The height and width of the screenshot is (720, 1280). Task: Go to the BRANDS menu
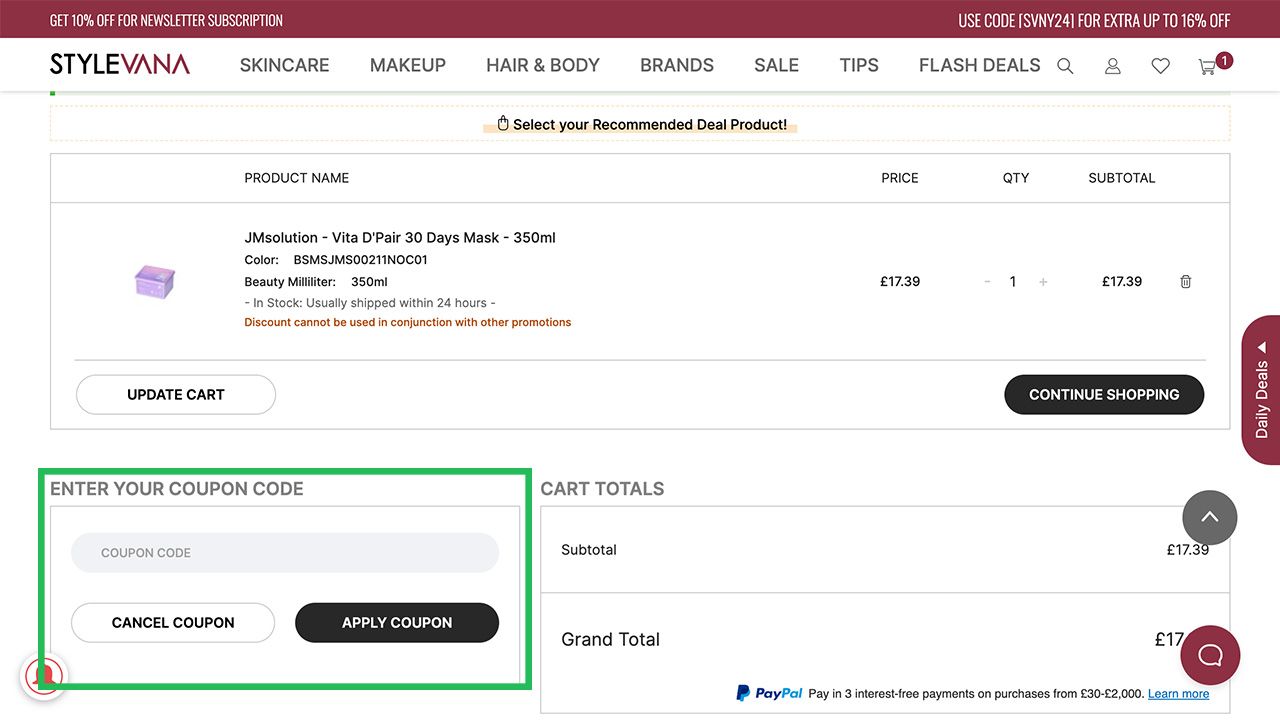[x=677, y=65]
